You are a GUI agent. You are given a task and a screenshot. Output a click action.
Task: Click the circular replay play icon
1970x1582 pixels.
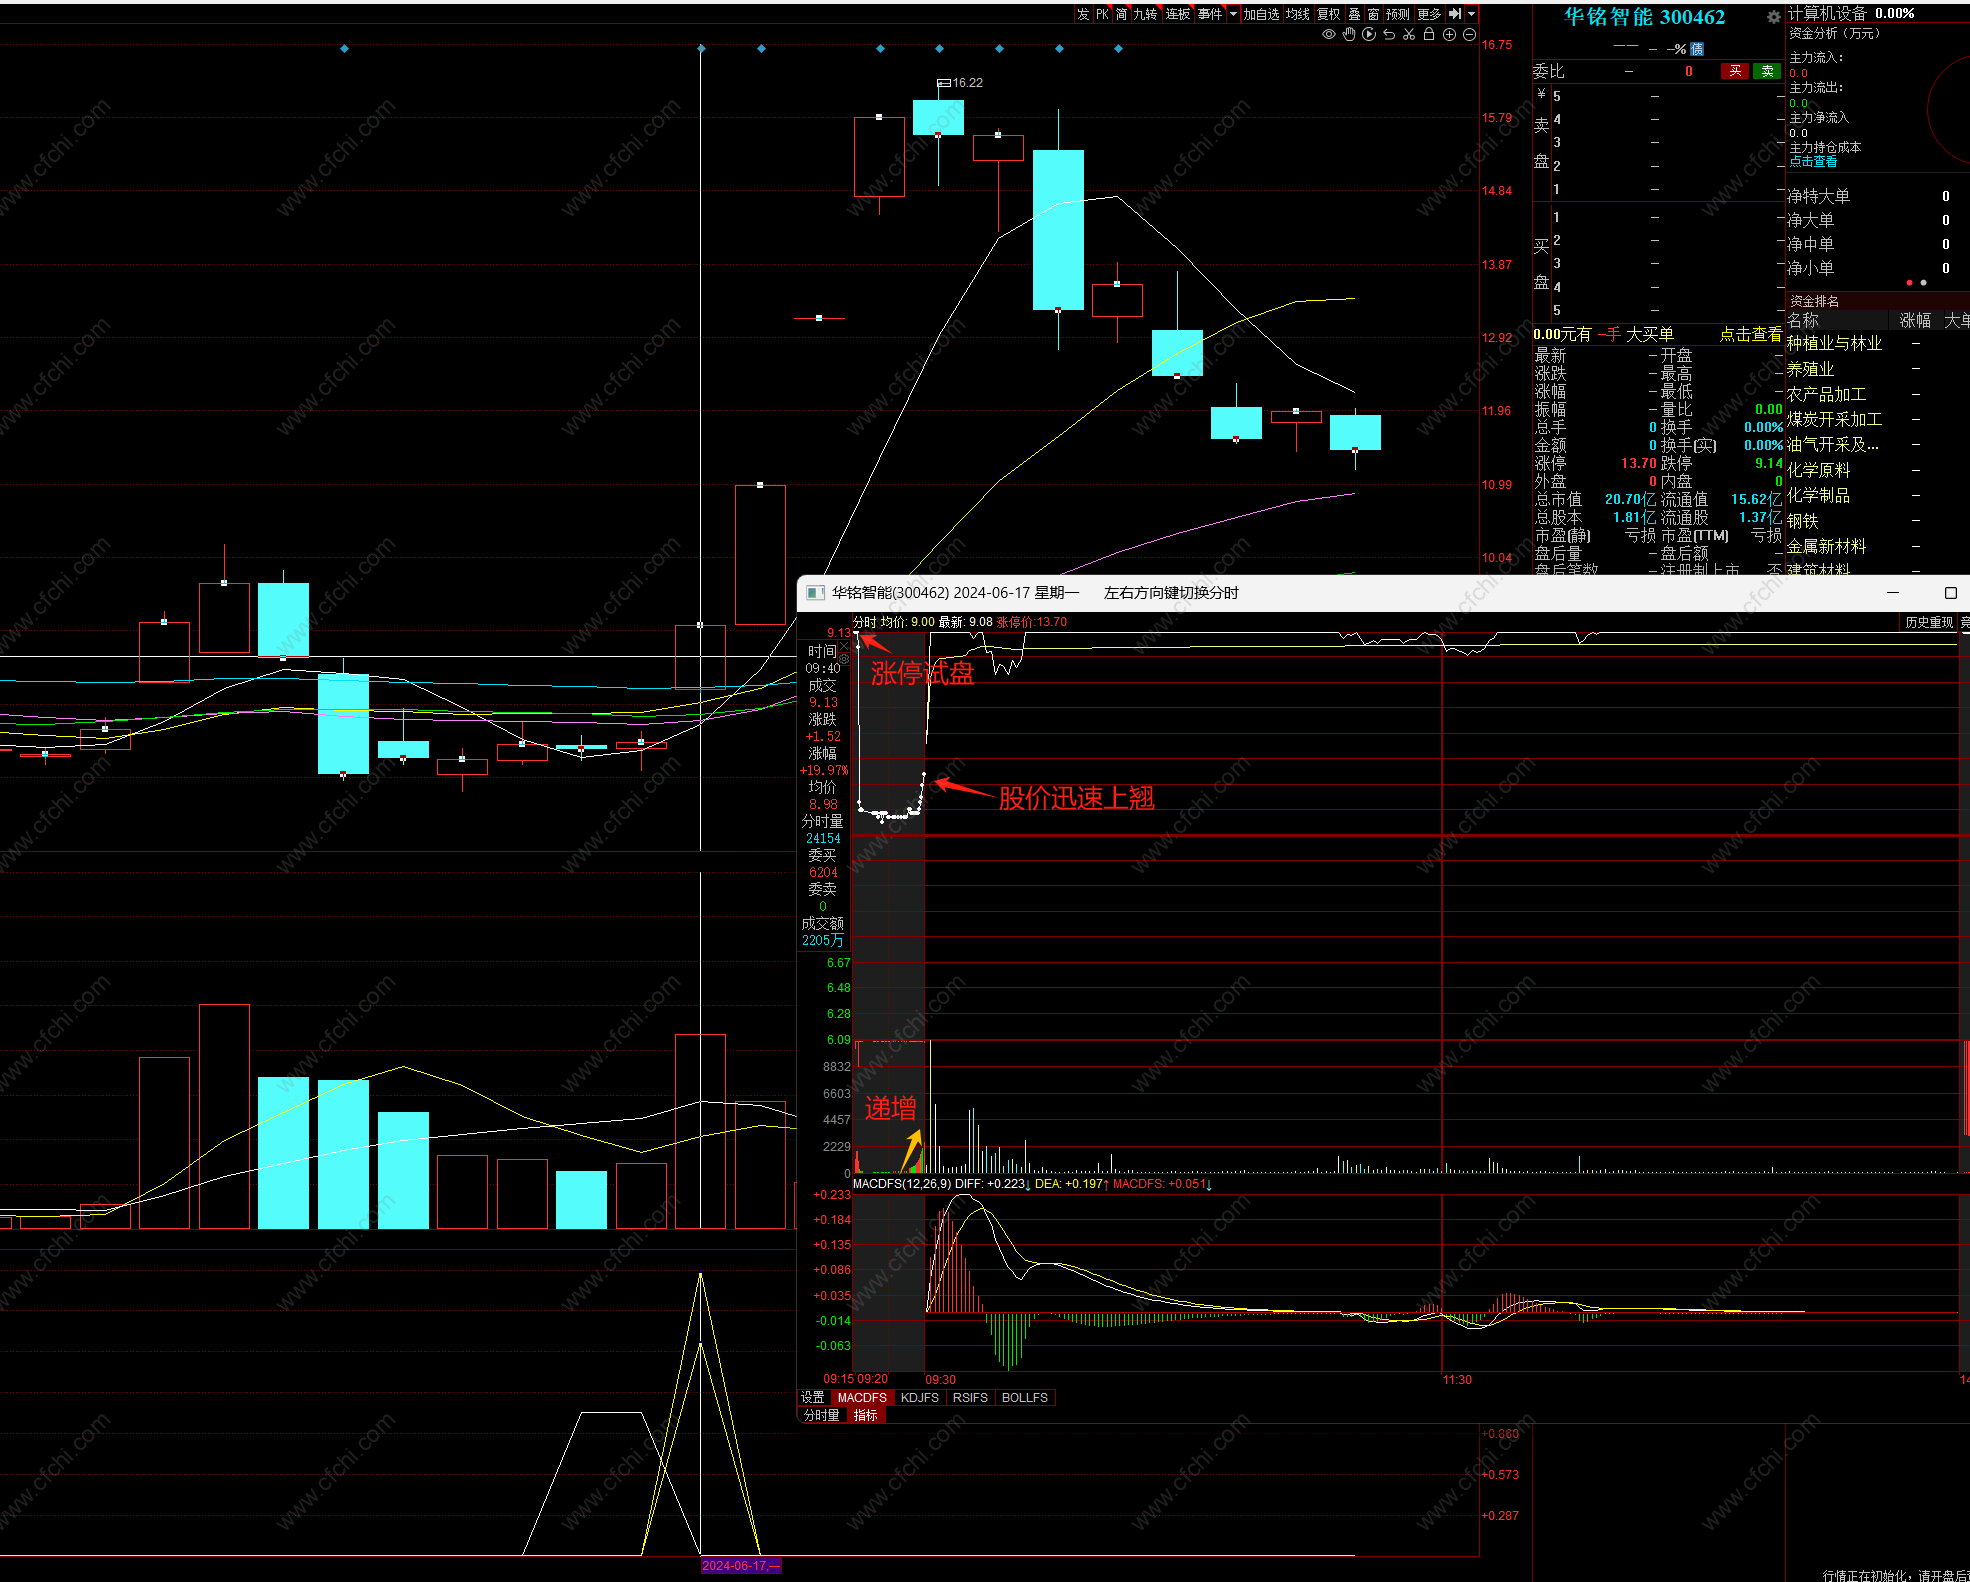tap(1369, 34)
